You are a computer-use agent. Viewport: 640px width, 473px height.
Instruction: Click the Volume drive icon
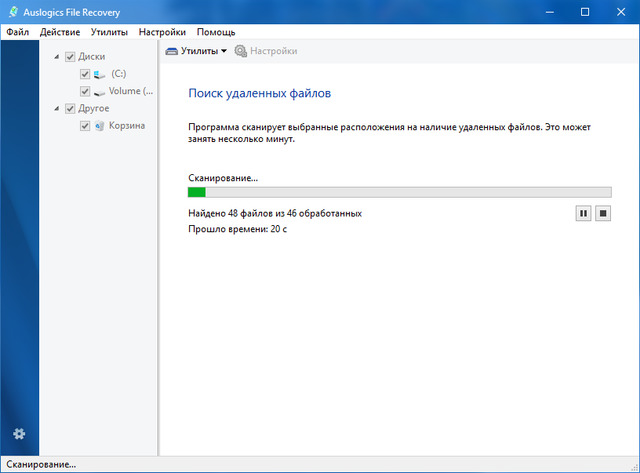pyautogui.click(x=99, y=91)
